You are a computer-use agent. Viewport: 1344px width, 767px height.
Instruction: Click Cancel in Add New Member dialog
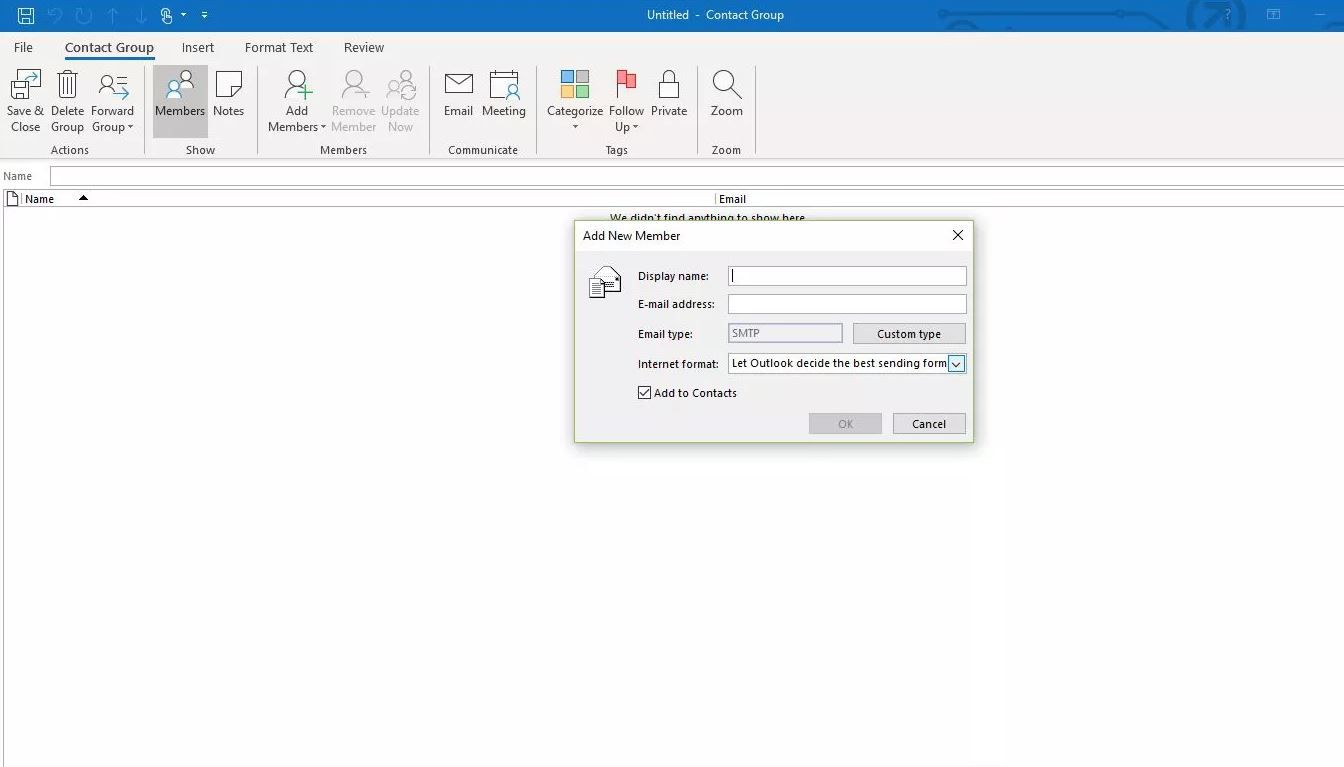point(929,424)
